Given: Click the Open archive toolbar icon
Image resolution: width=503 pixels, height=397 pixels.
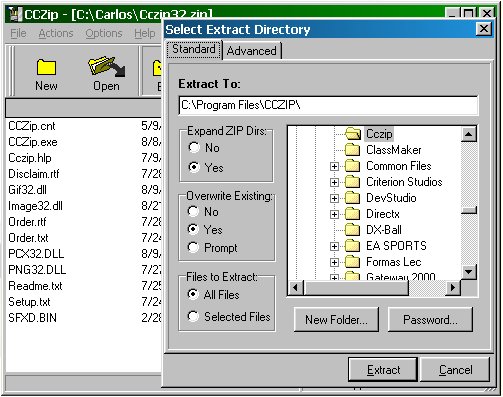Looking at the screenshot, I should point(106,67).
